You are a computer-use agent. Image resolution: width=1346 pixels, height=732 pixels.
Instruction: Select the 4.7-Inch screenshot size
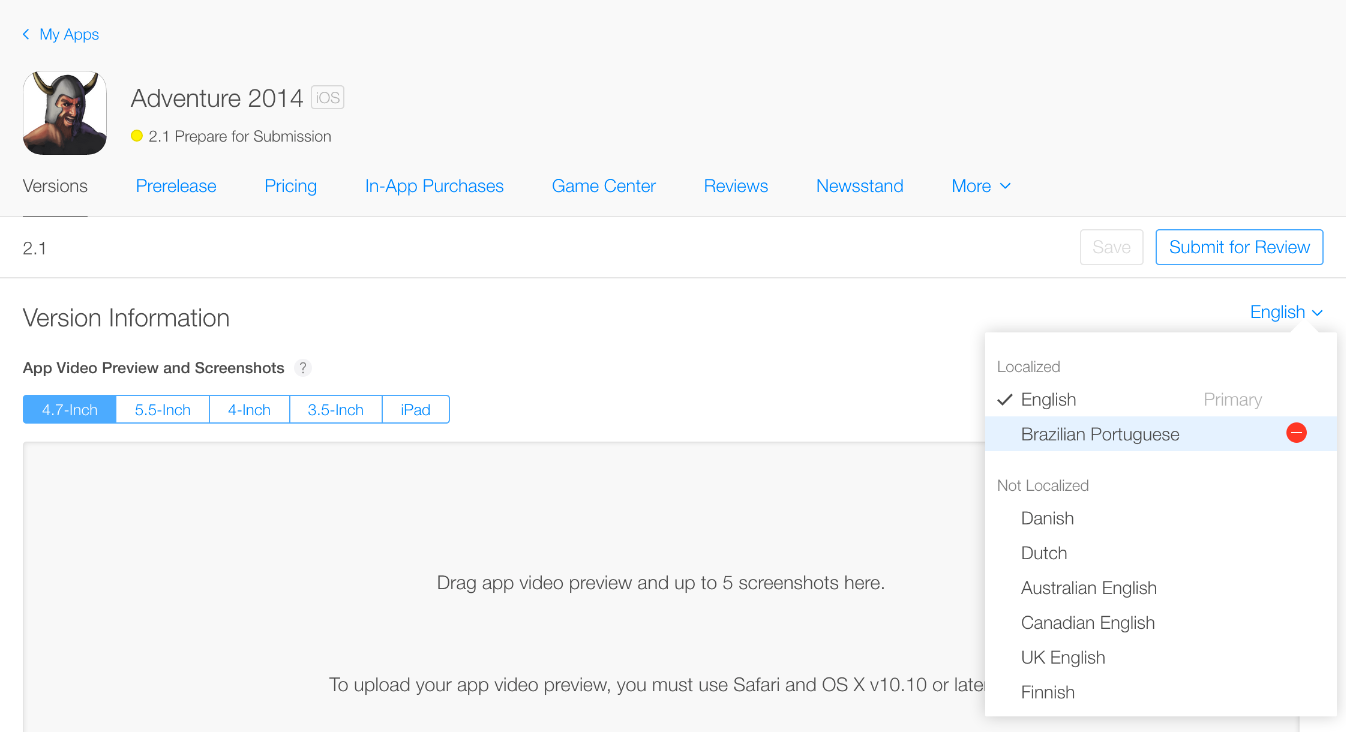(70, 410)
